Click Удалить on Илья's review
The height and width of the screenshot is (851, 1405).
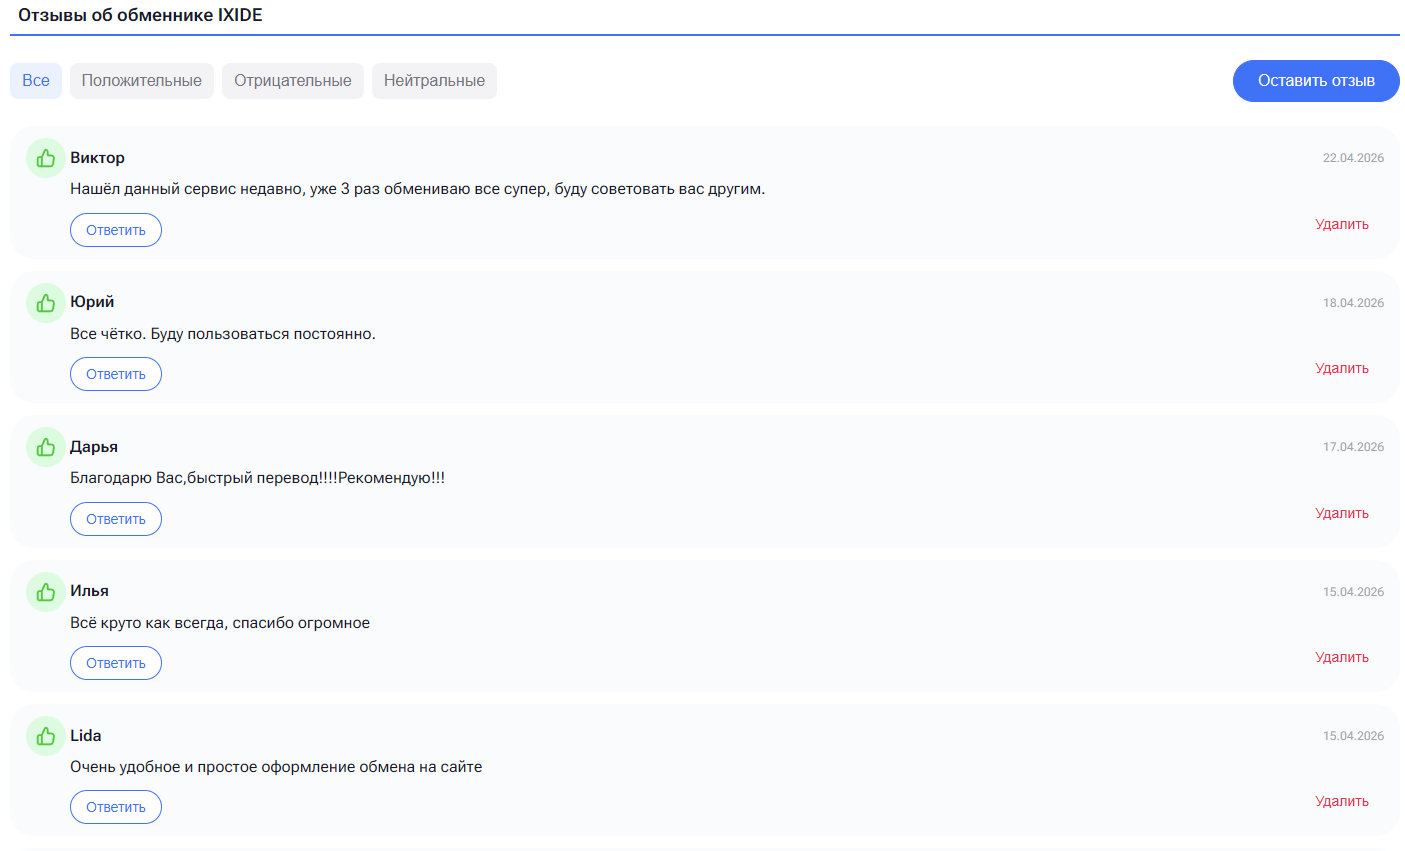click(x=1341, y=656)
